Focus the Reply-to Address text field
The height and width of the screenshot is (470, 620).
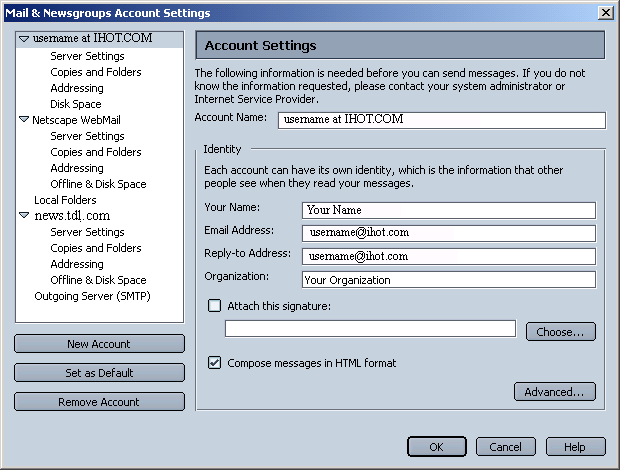(x=448, y=257)
